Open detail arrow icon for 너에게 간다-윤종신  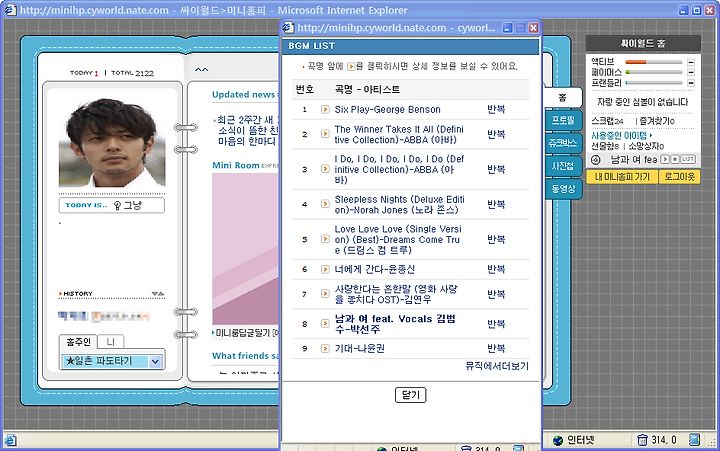[325, 269]
